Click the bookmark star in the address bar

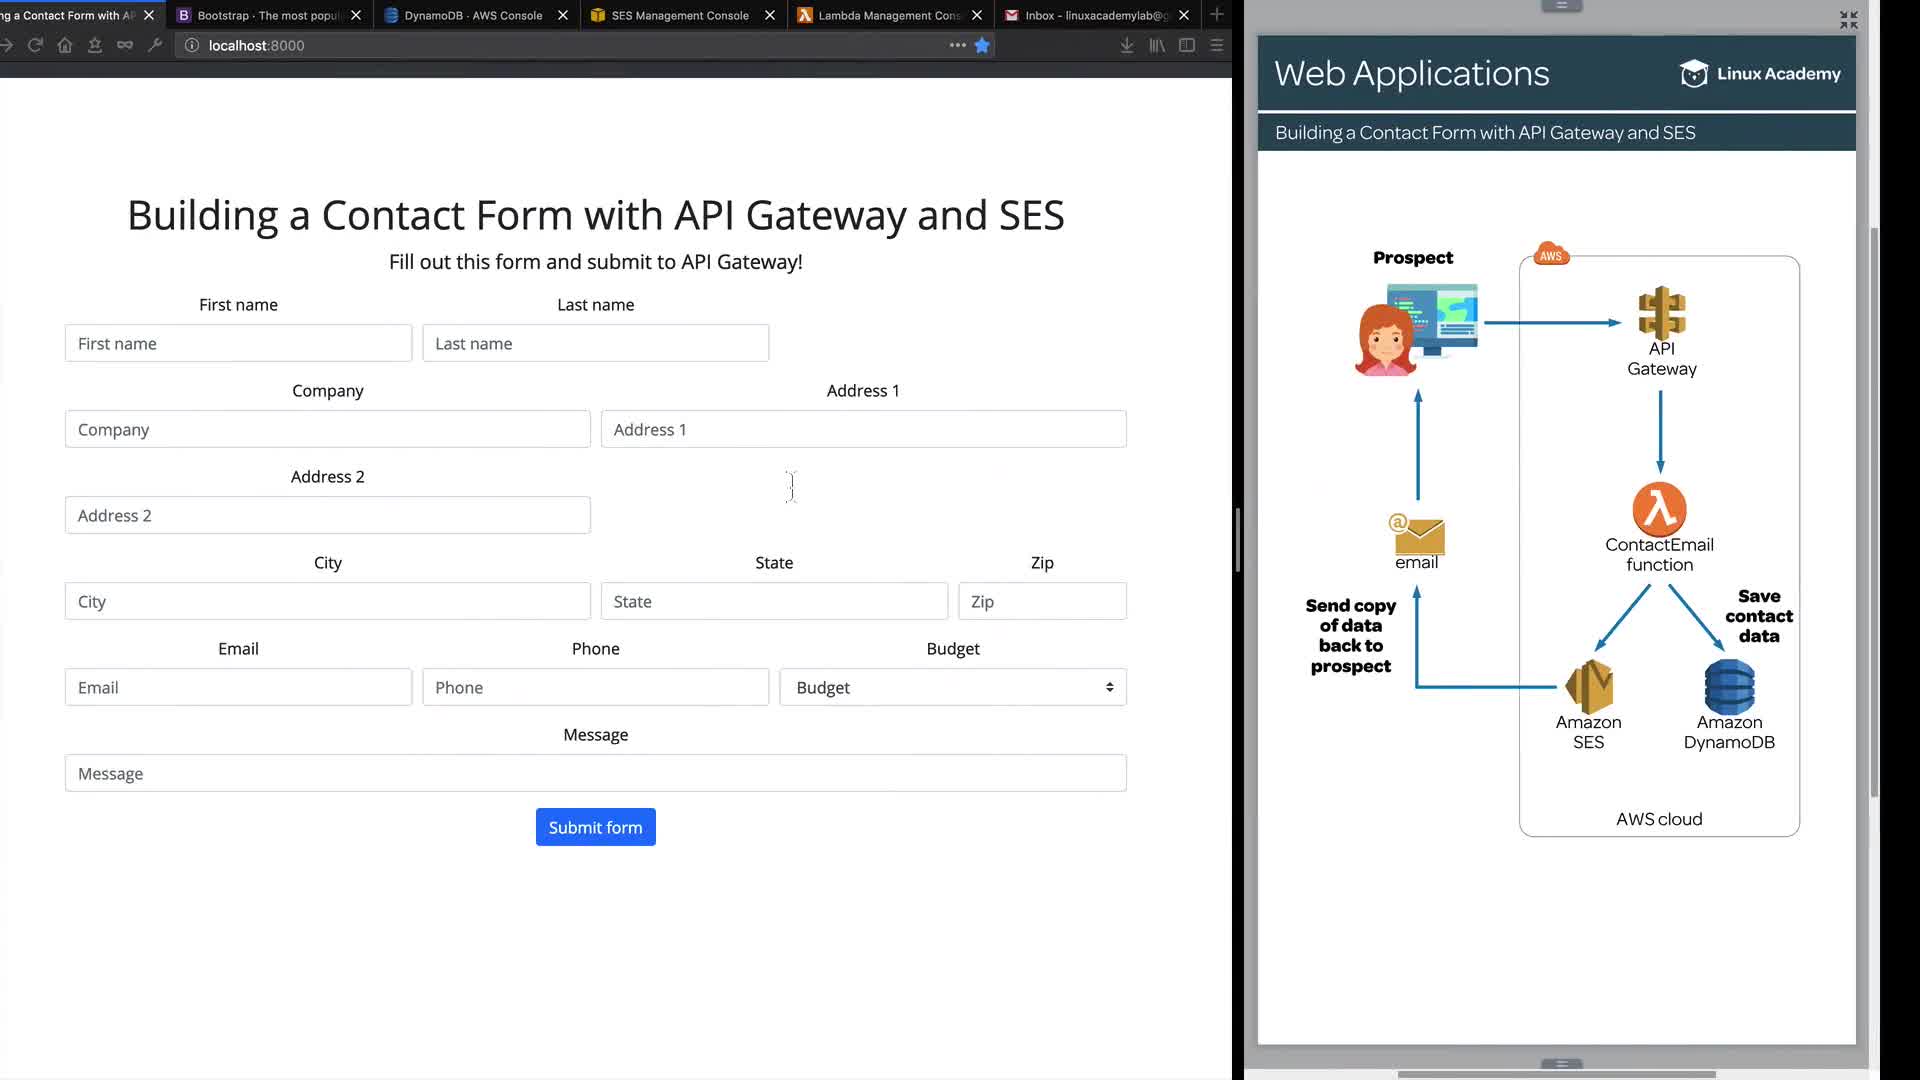982,45
